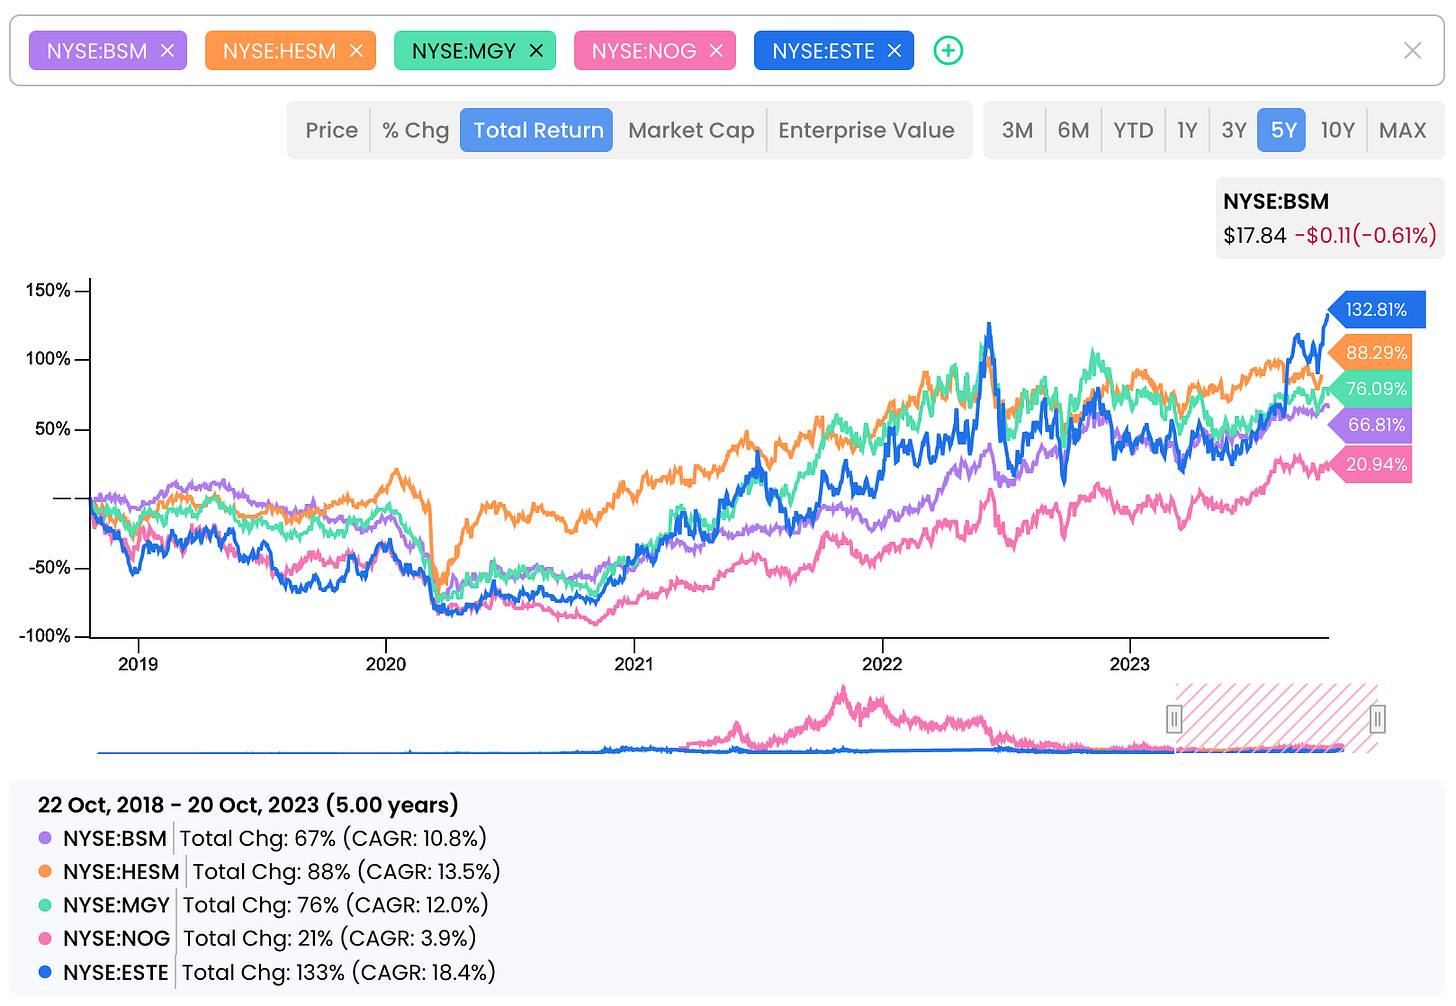Set time range to 6M
The image size is (1456, 1006).
point(1073,130)
